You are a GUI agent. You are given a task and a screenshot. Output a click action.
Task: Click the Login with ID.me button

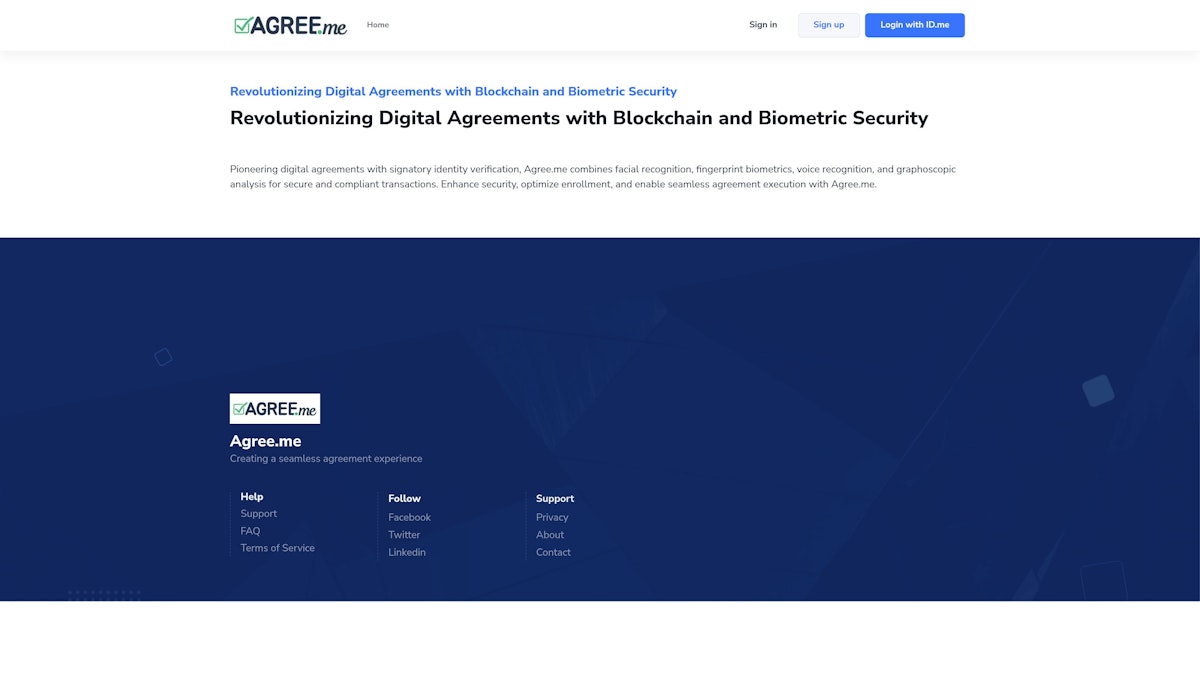coord(915,25)
